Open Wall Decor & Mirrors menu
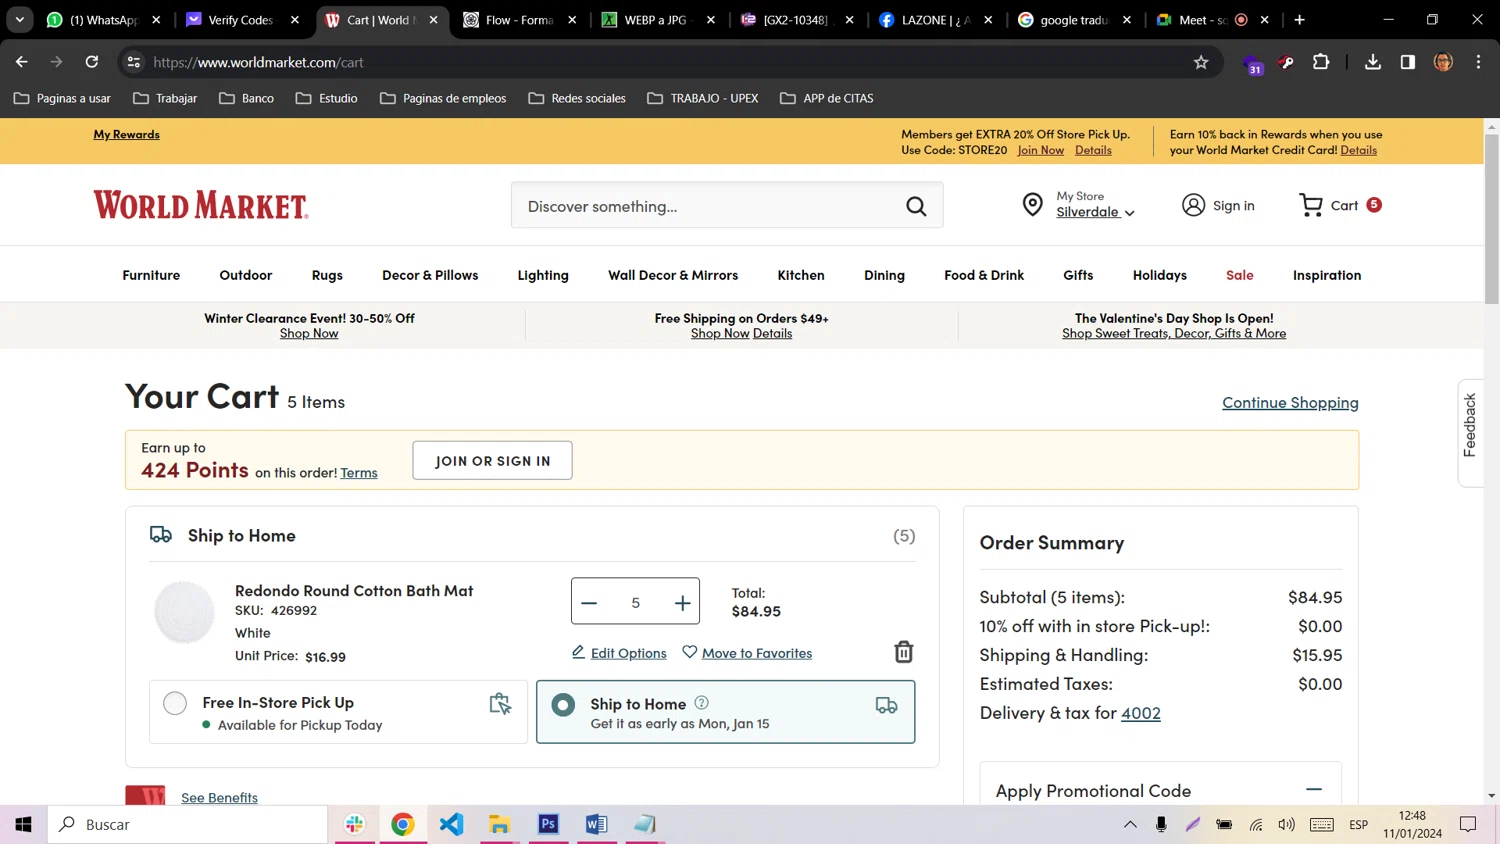1500x844 pixels. coord(673,275)
